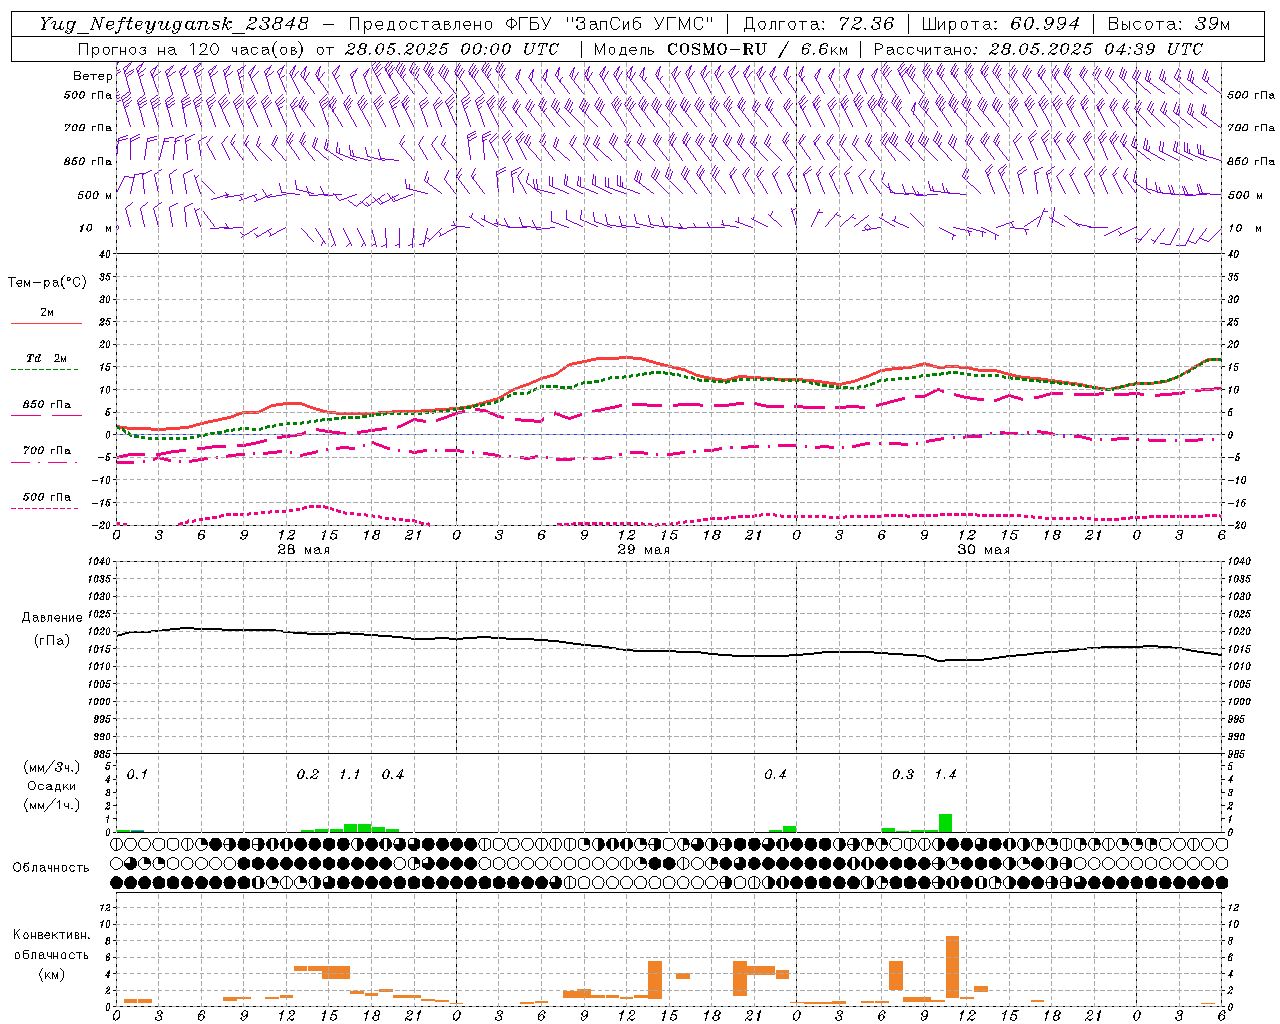Click the (мм/3ч.) precipitation unit label
1280x1024 pixels.
click(52, 767)
